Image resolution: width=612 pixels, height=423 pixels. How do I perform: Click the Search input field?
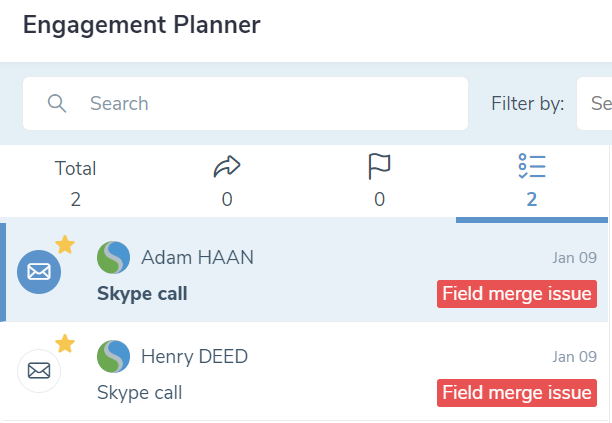click(x=246, y=103)
